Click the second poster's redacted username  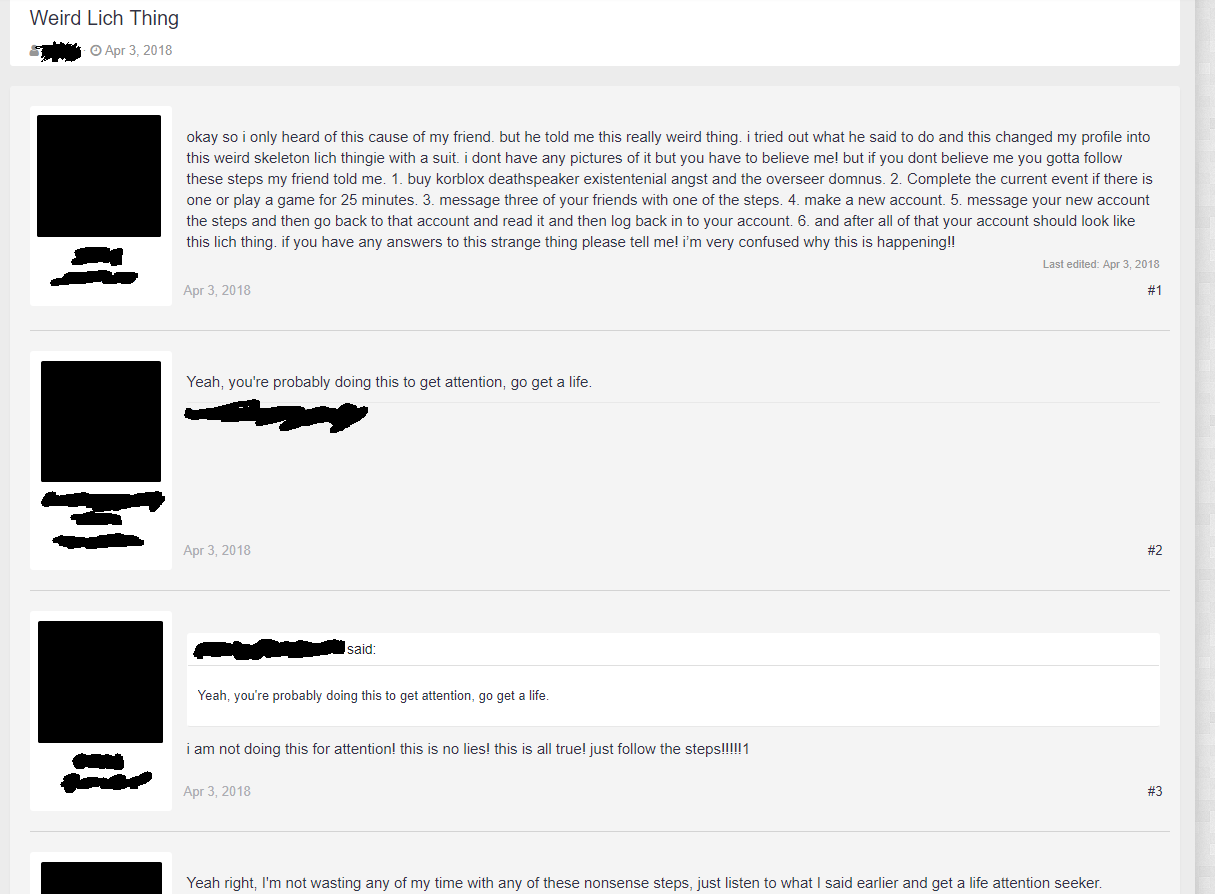[x=102, y=499]
